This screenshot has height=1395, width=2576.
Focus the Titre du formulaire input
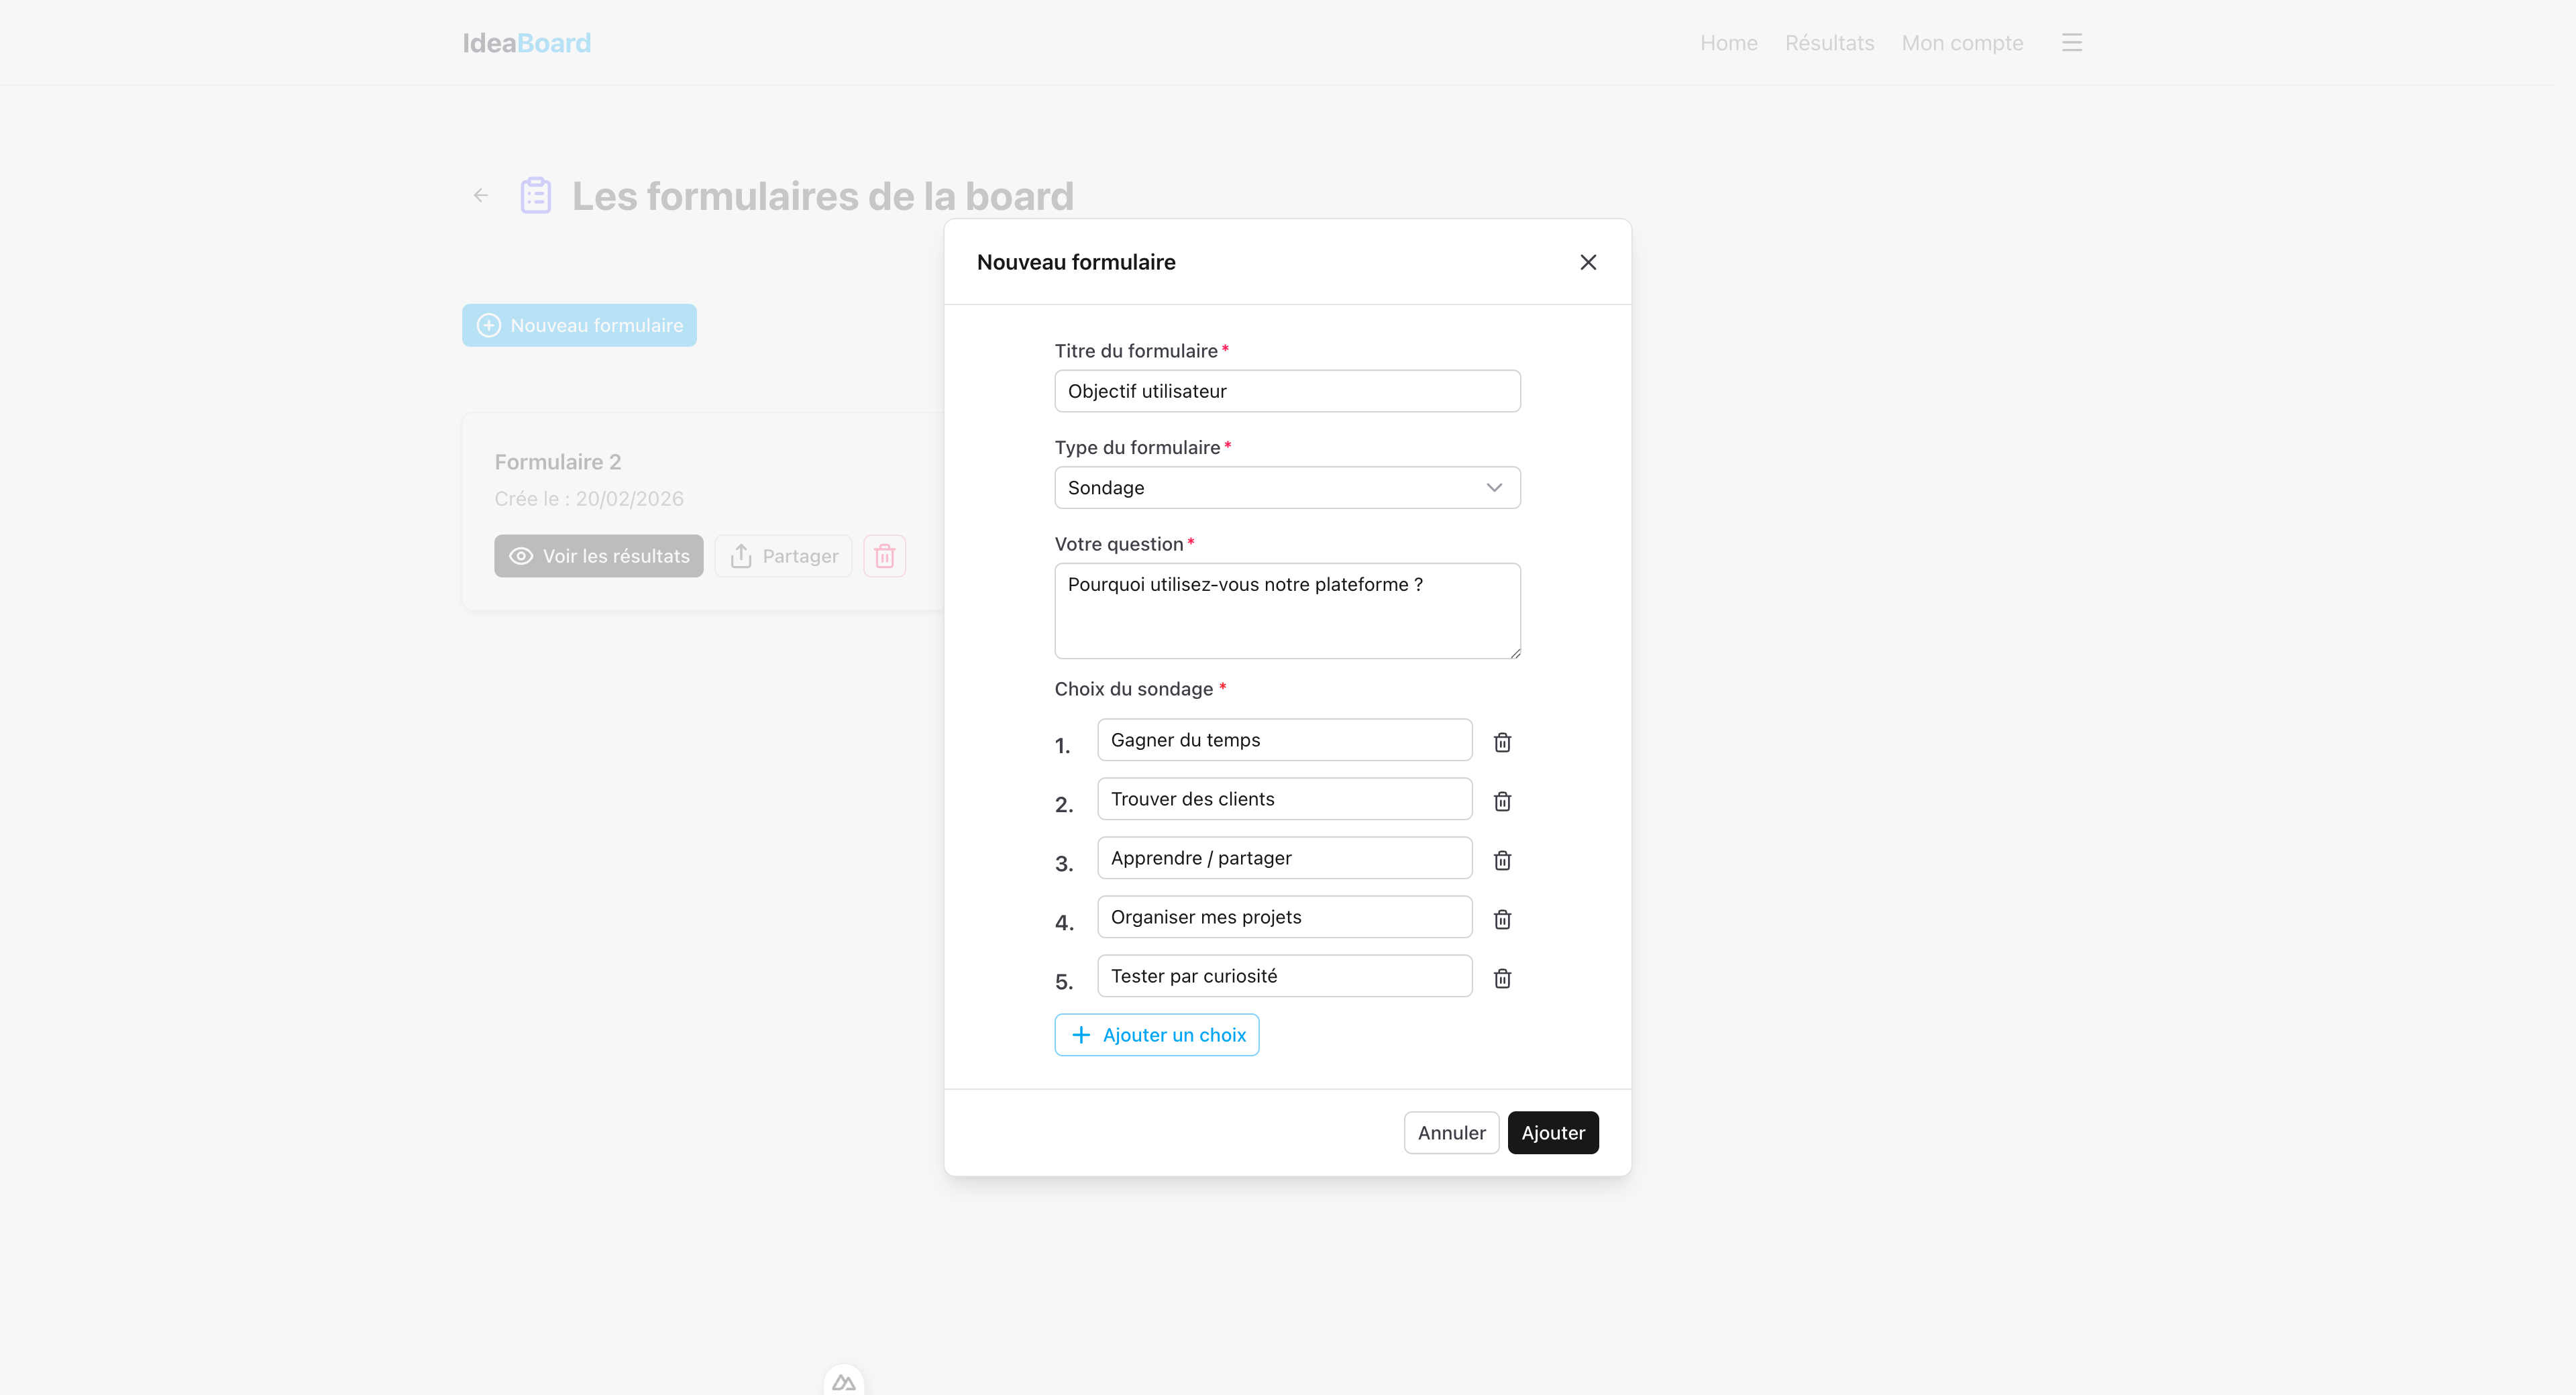pos(1286,391)
